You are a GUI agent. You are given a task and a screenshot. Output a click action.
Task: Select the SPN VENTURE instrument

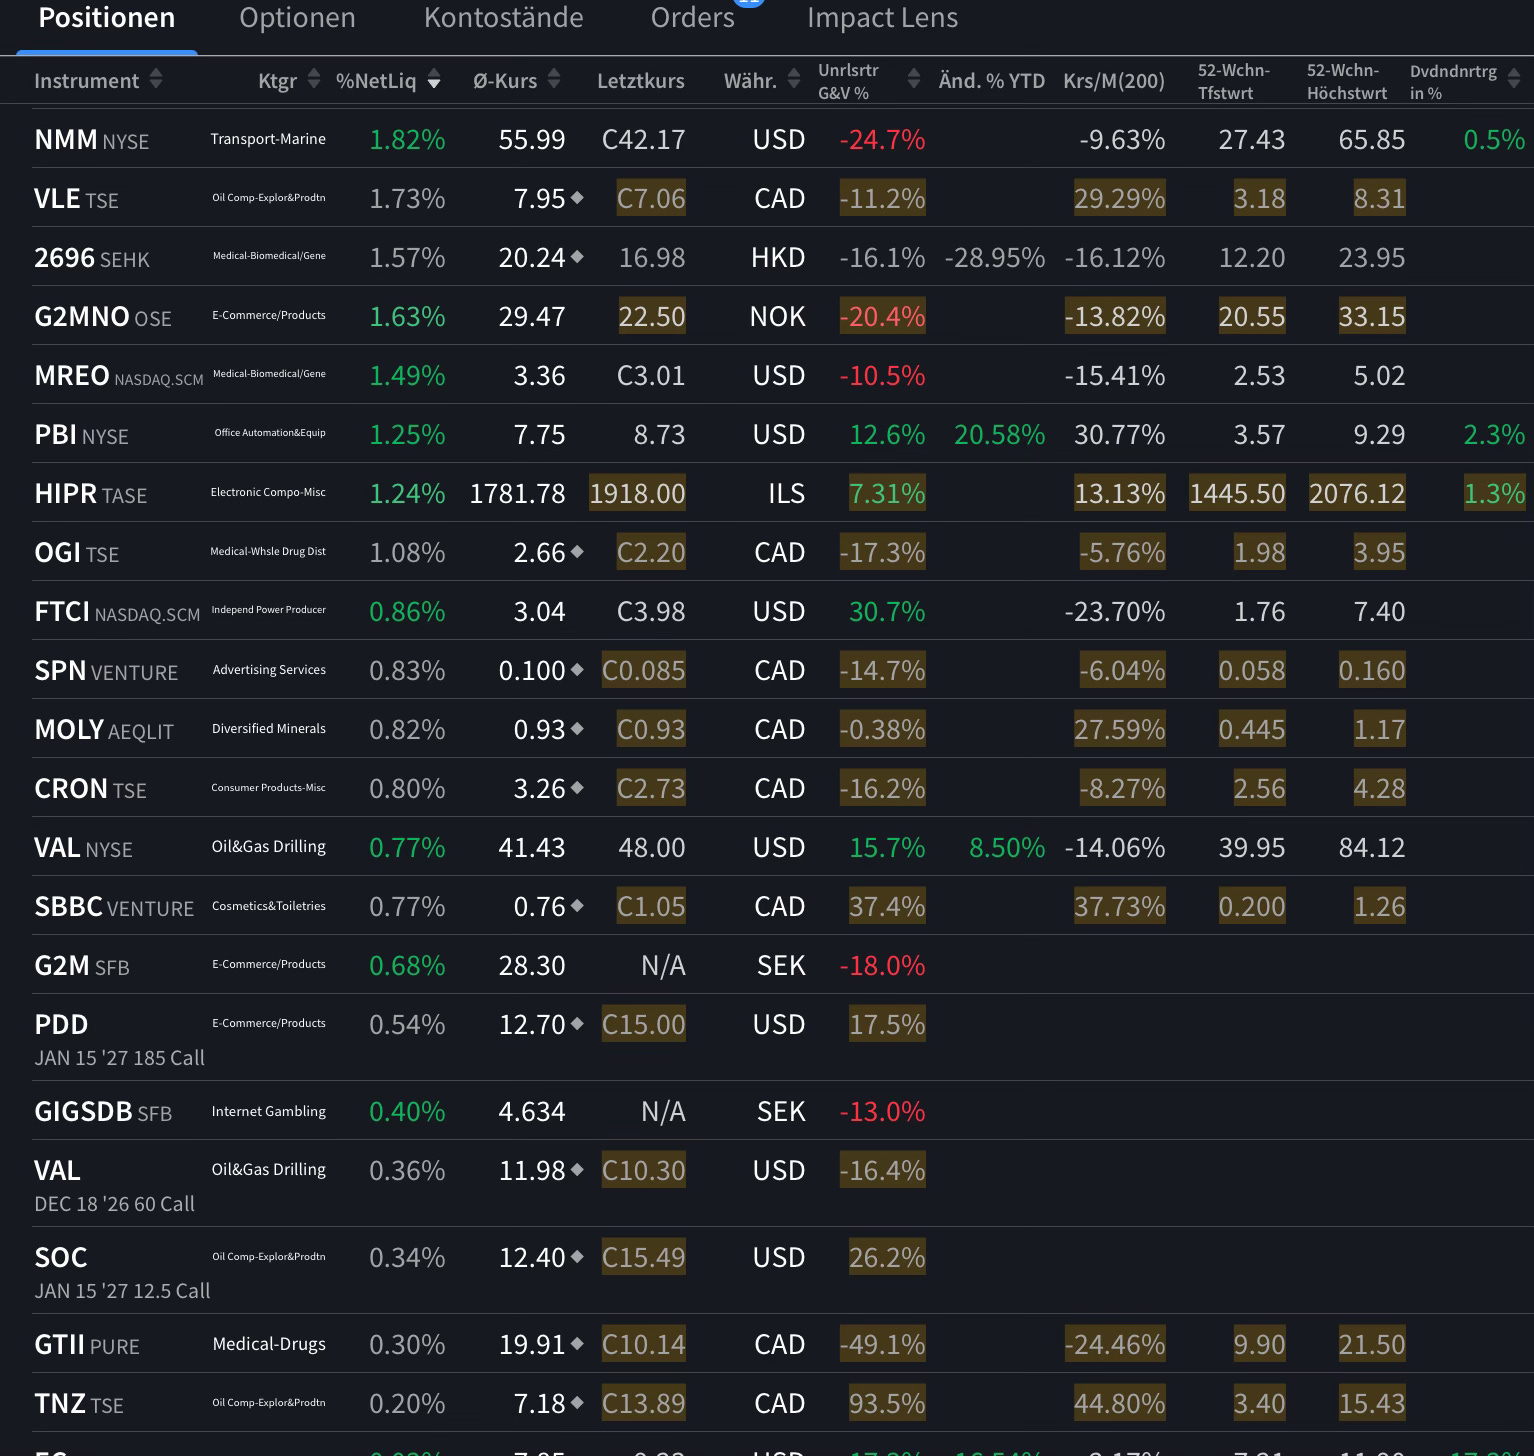(106, 671)
